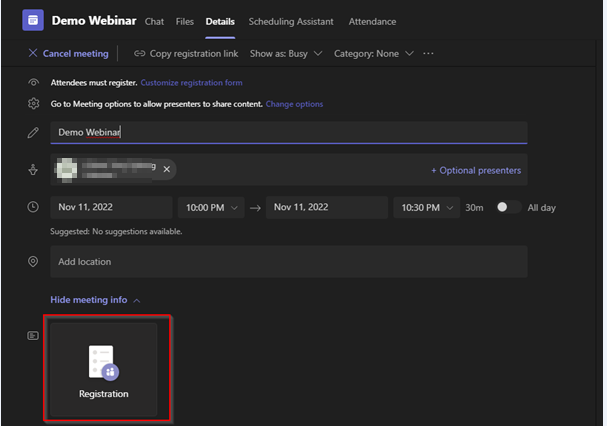Click the location pin icon
Viewport: 607px width, 426px height.
tap(33, 262)
